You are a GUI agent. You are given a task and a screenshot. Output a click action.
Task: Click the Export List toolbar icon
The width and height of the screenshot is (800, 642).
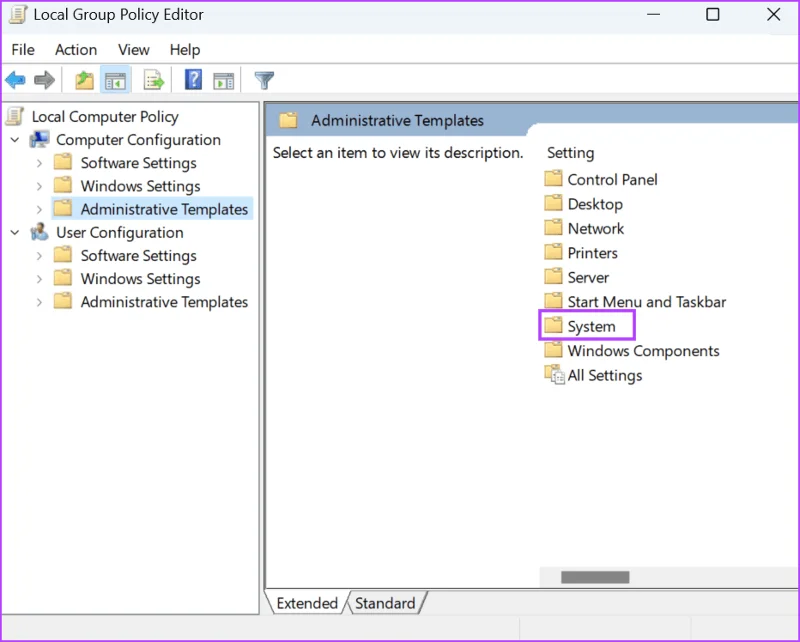[x=154, y=80]
